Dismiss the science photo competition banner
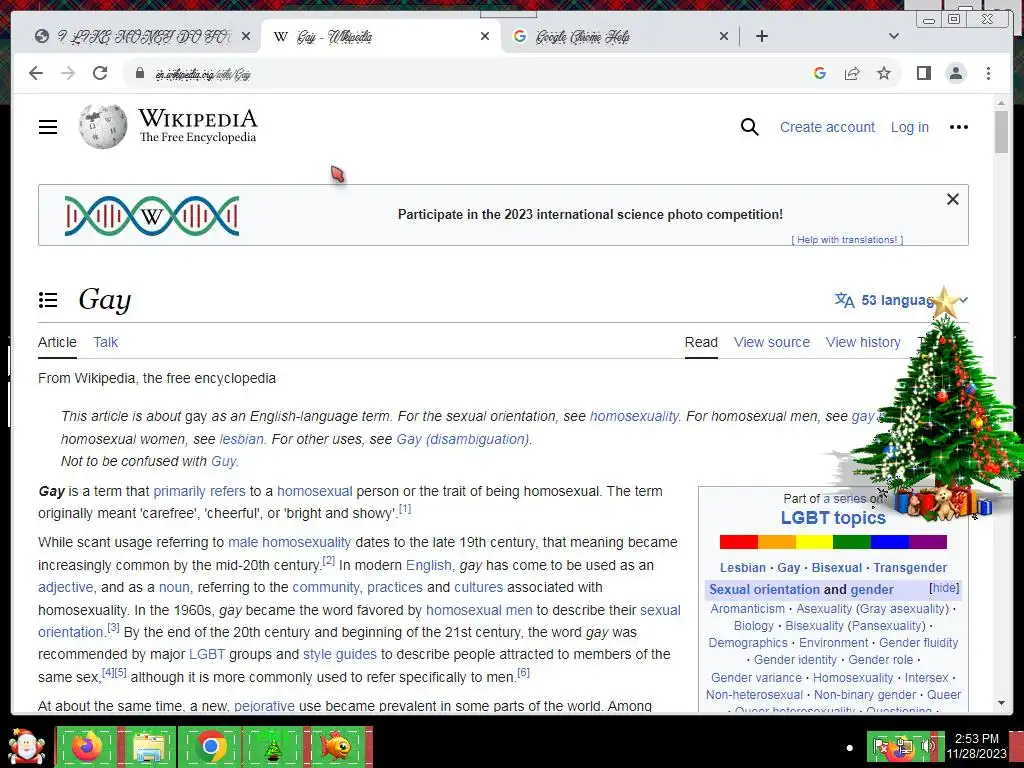 (x=953, y=199)
